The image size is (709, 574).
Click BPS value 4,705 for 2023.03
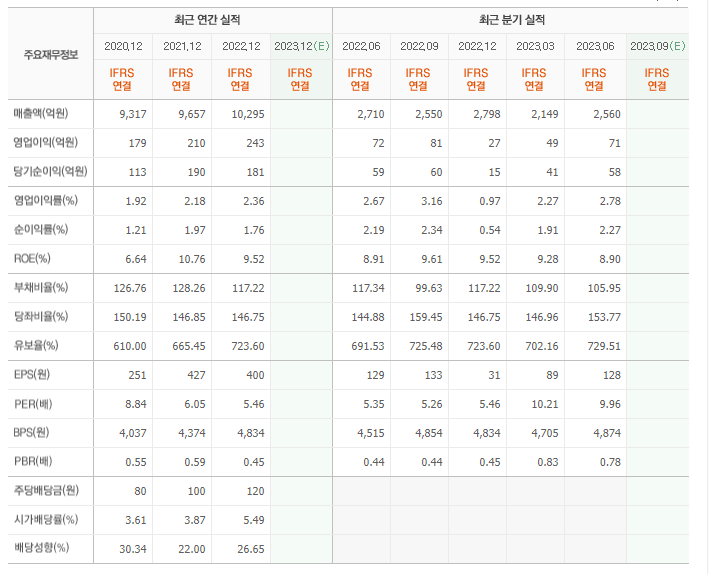[x=545, y=433]
